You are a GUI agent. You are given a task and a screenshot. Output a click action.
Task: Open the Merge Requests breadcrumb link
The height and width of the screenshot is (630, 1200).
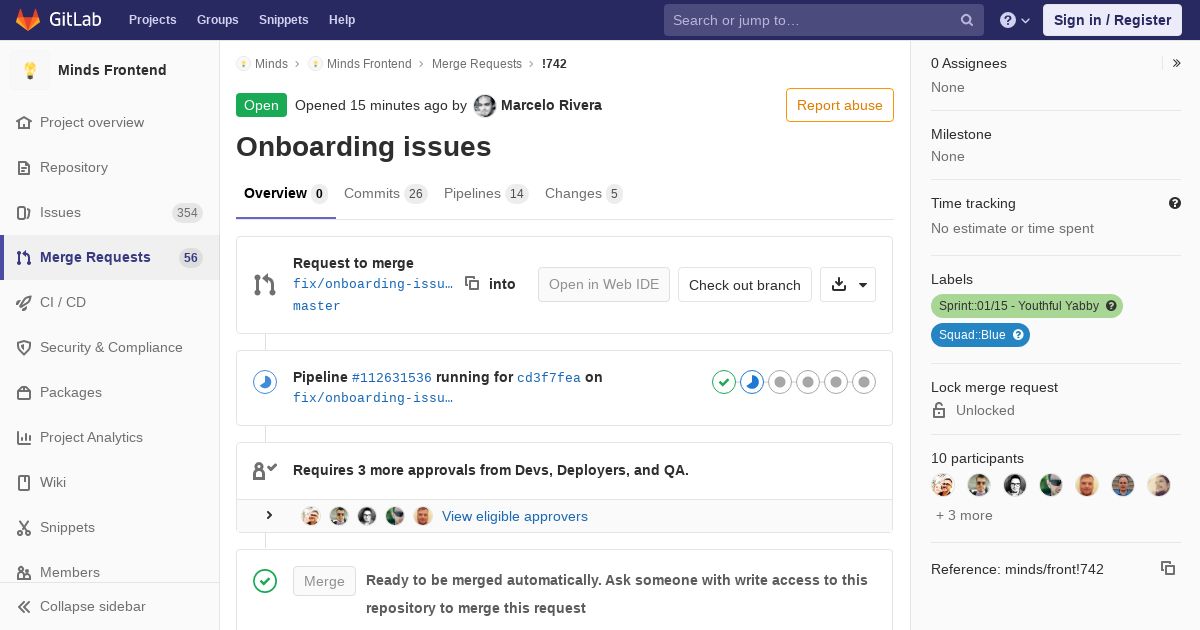click(x=477, y=64)
